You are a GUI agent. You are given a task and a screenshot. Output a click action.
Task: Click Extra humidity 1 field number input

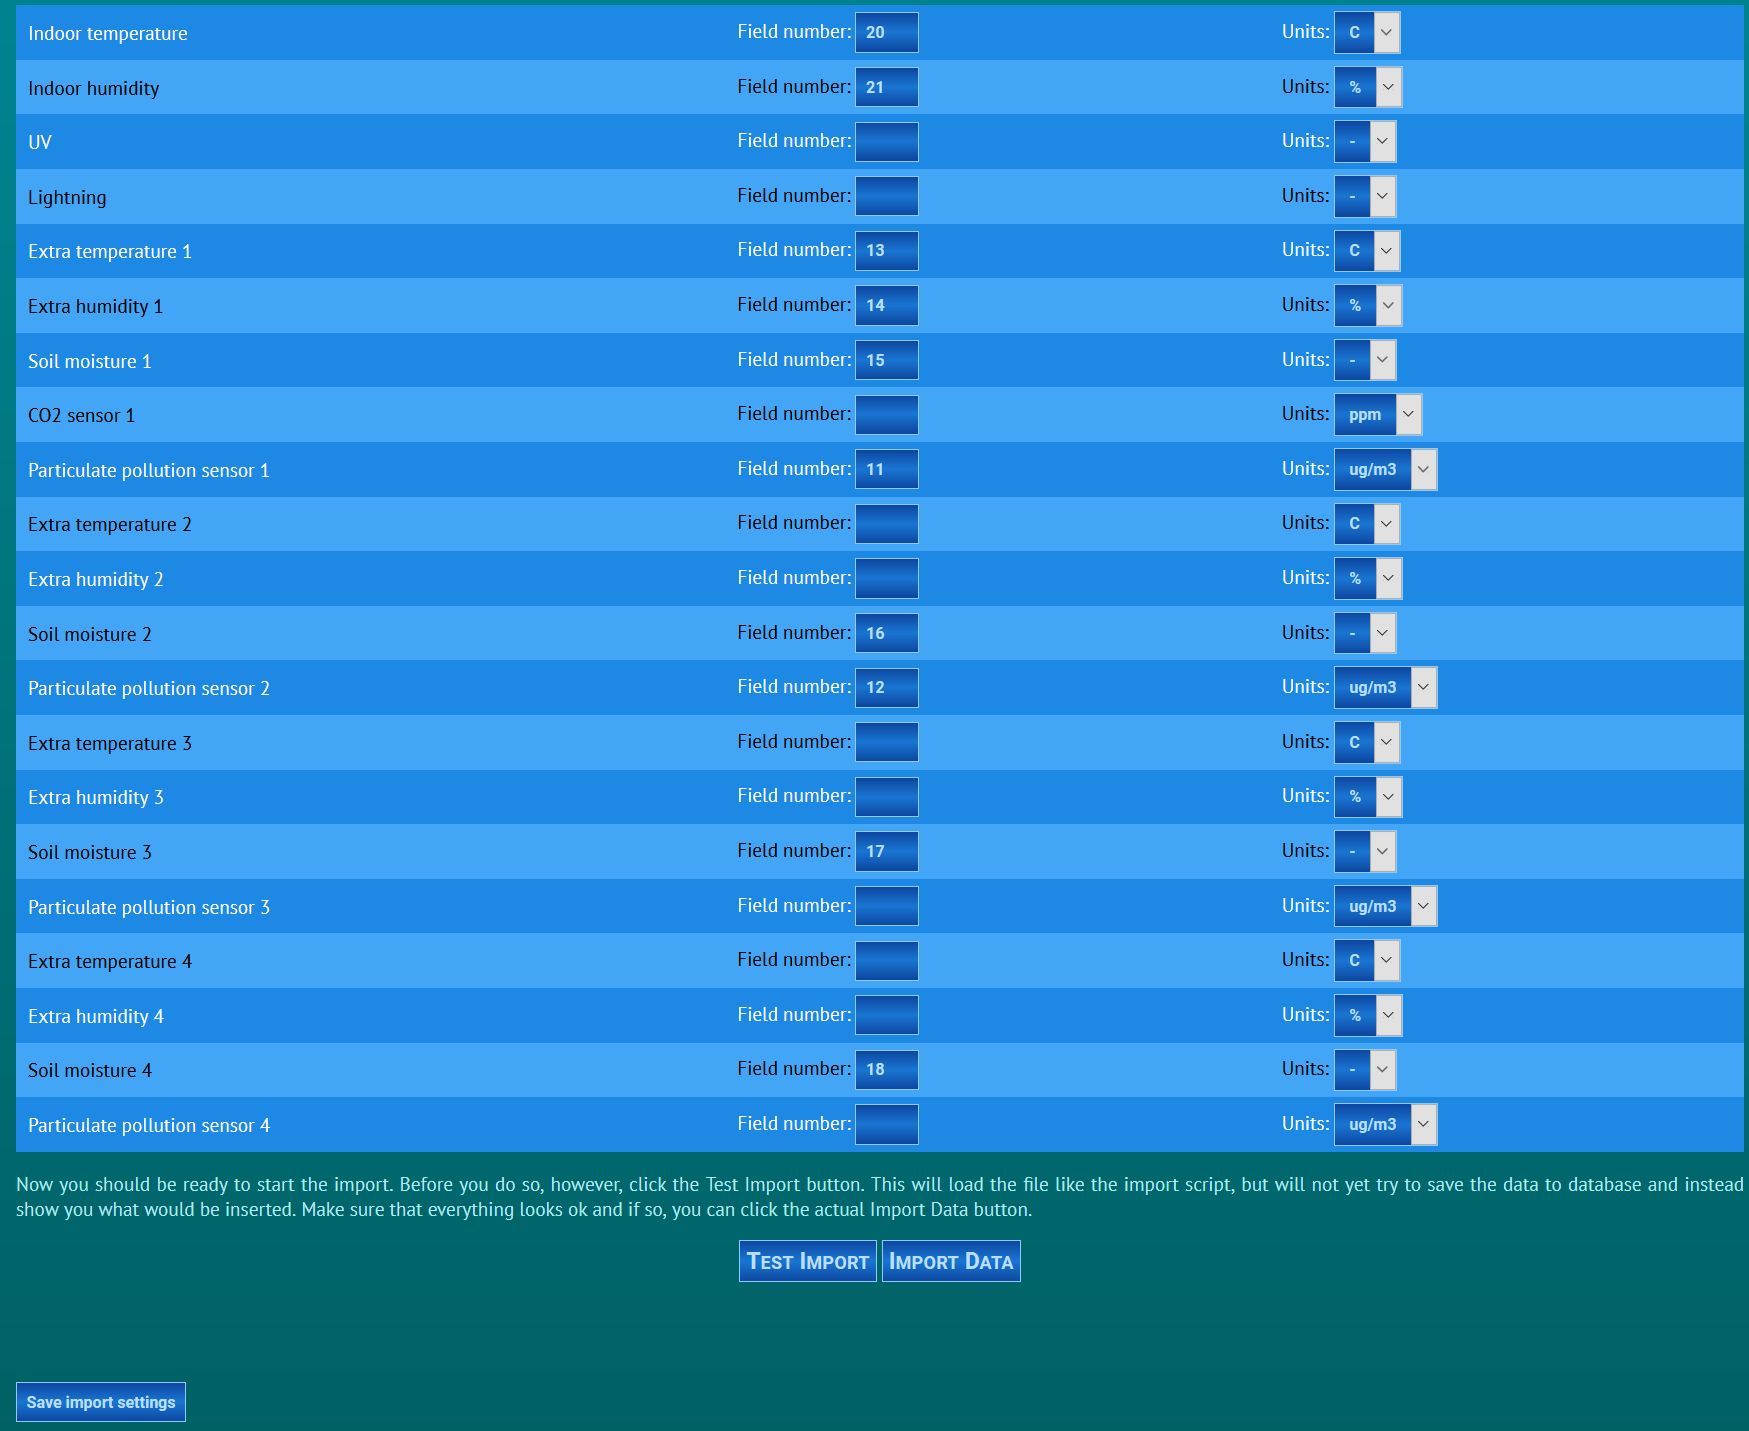pyautogui.click(x=887, y=305)
